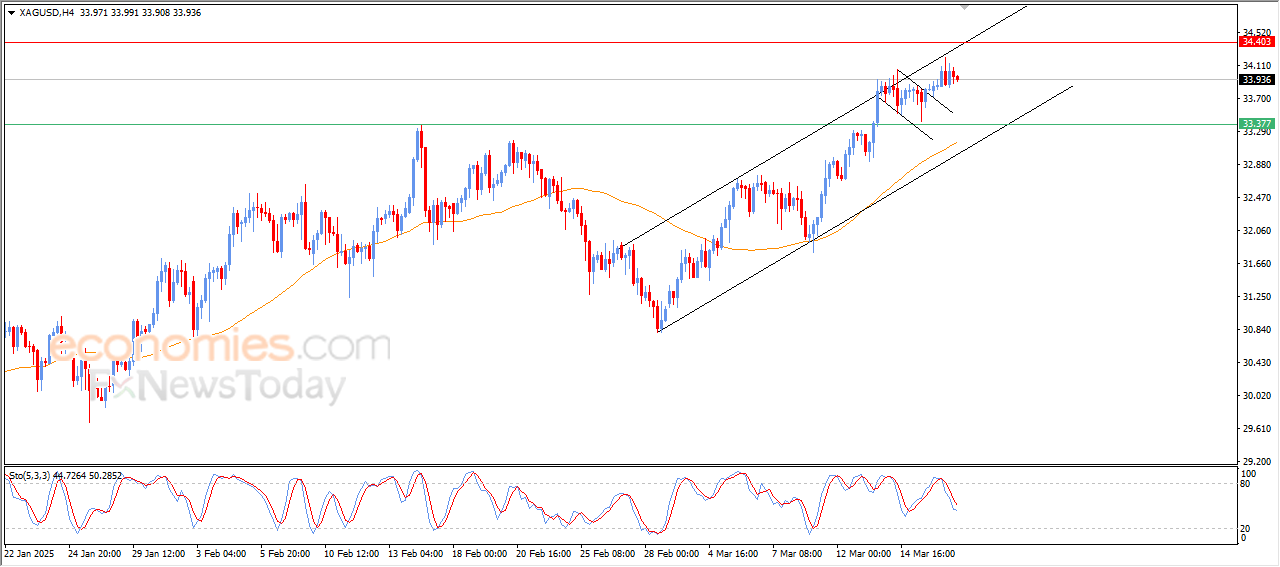The width and height of the screenshot is (1280, 567).
Task: Click the 7 Mar 08:00 time label
Action: 799,552
